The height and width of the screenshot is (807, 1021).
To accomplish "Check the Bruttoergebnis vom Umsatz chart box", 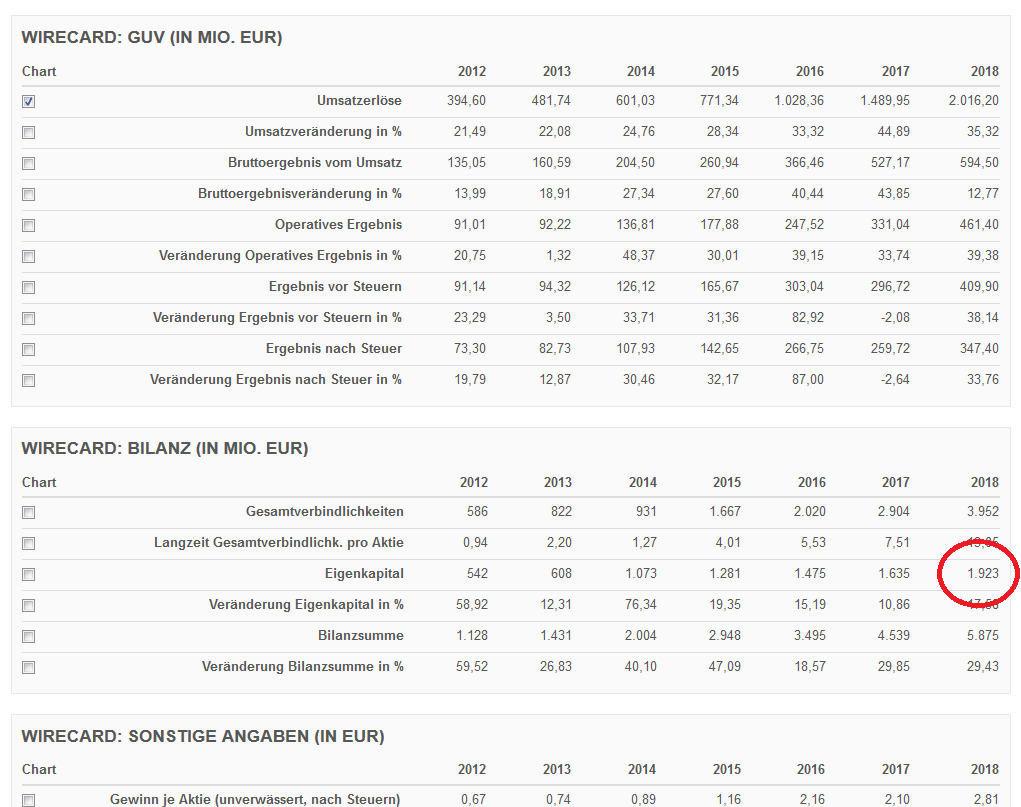I will [x=28, y=162].
